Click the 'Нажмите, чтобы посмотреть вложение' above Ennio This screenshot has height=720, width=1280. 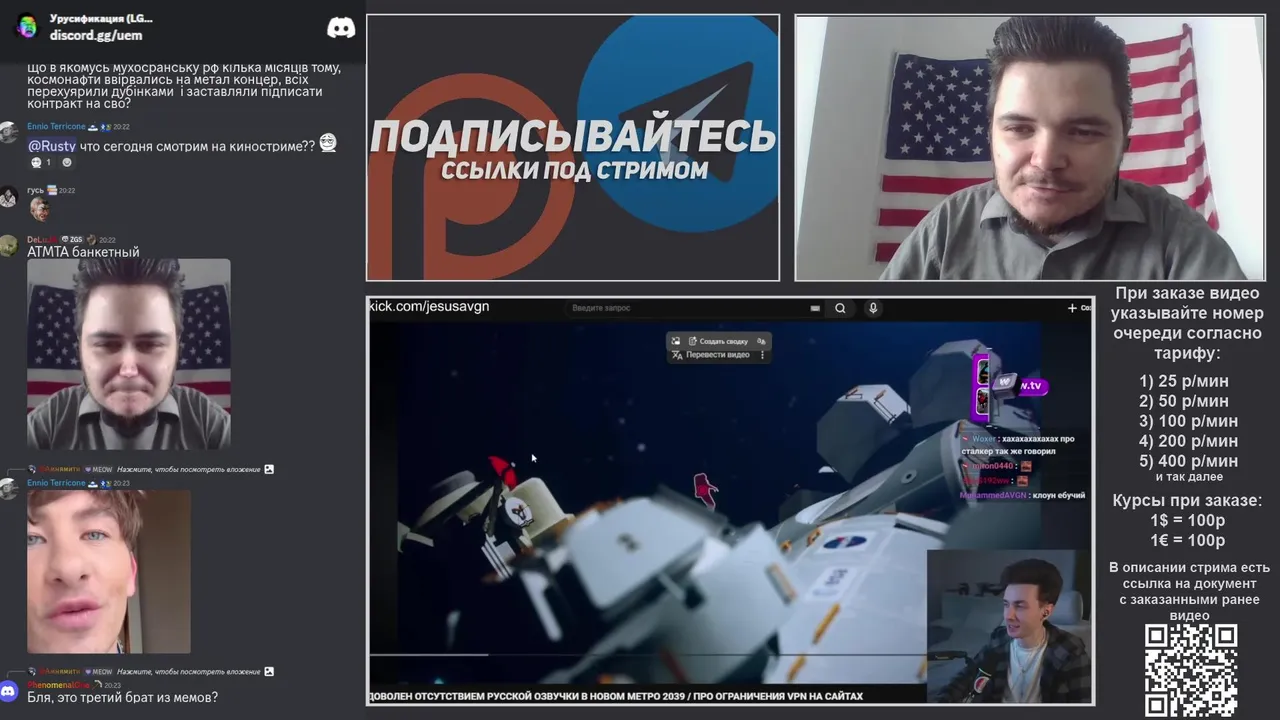[x=188, y=469]
